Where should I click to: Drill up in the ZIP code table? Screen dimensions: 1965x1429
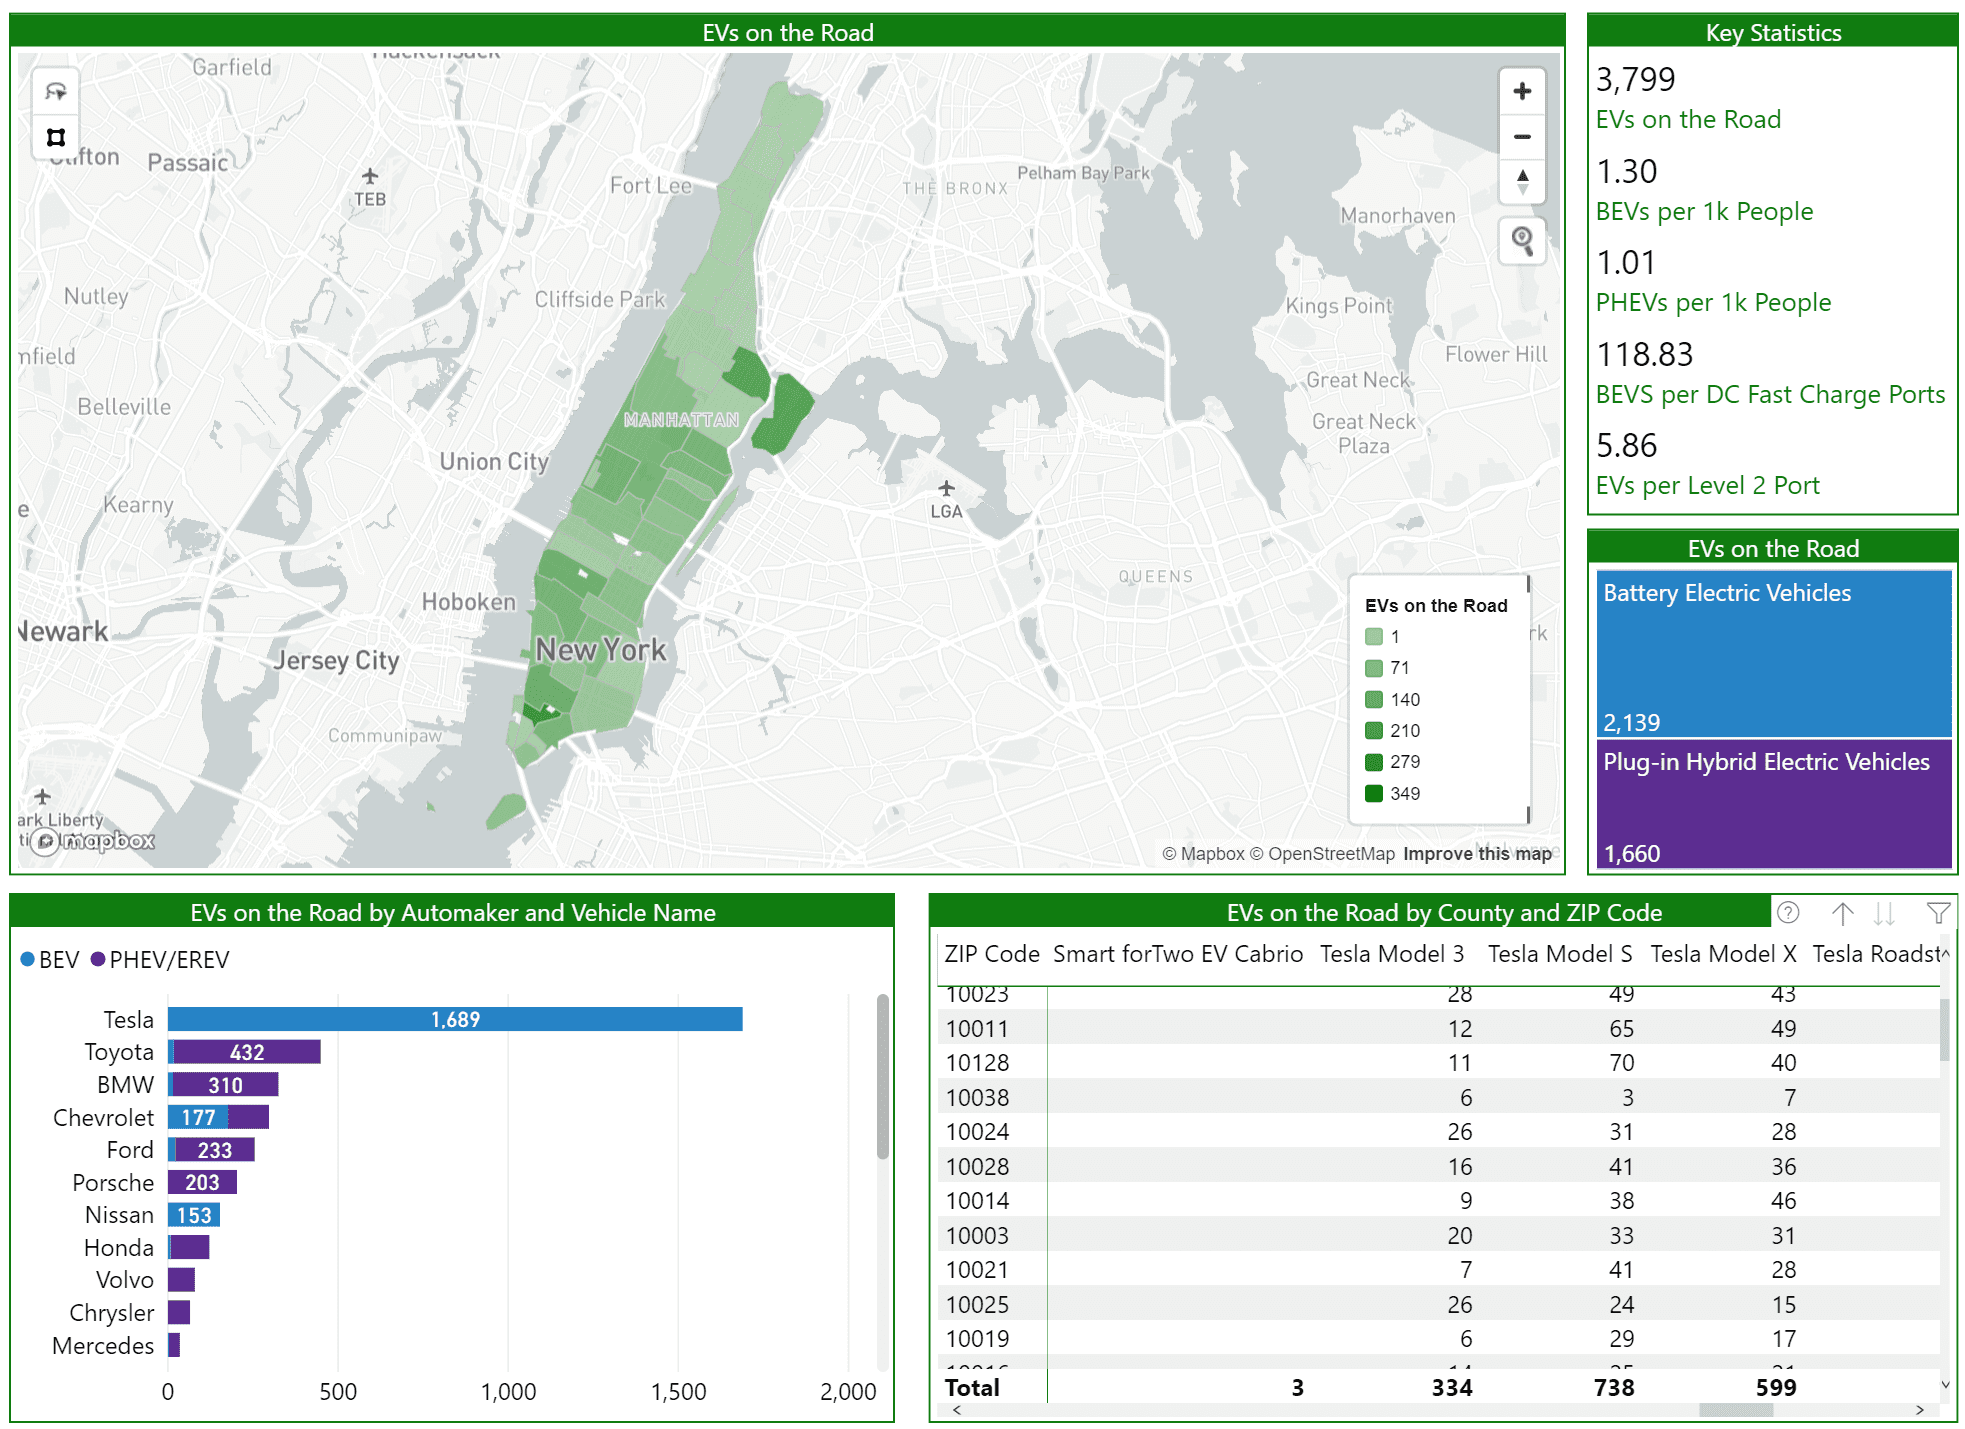click(1842, 912)
